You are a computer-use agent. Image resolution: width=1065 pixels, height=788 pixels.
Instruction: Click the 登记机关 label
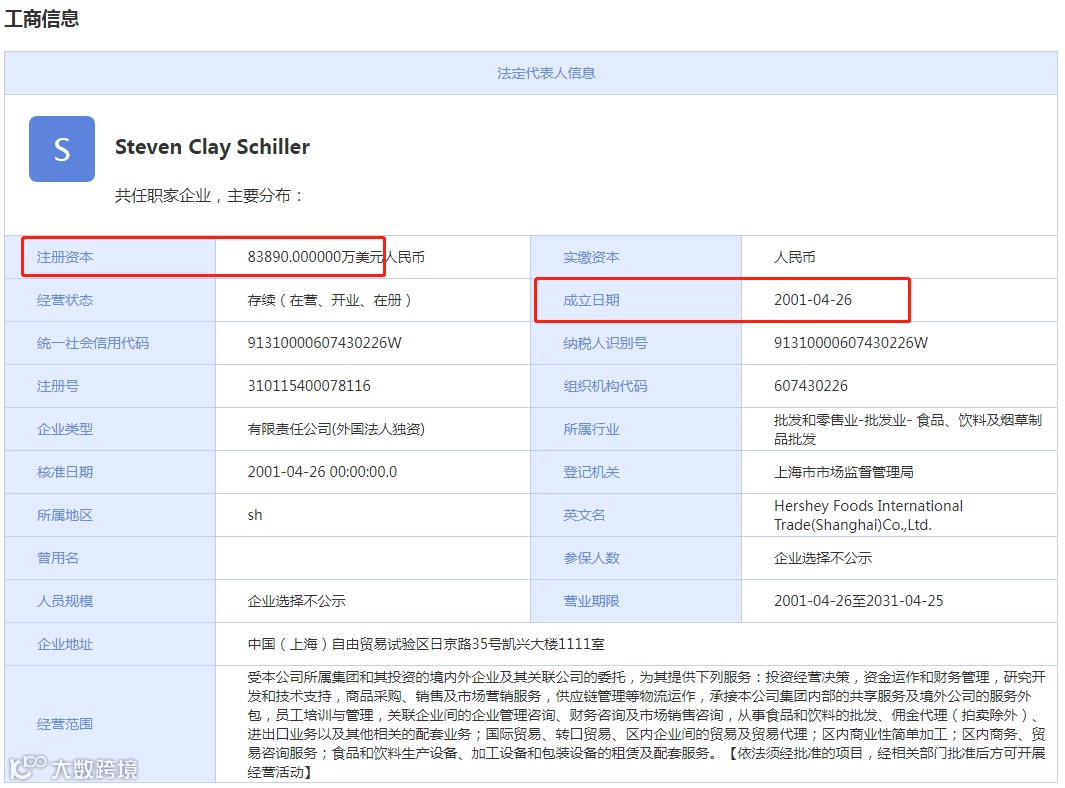tap(591, 472)
